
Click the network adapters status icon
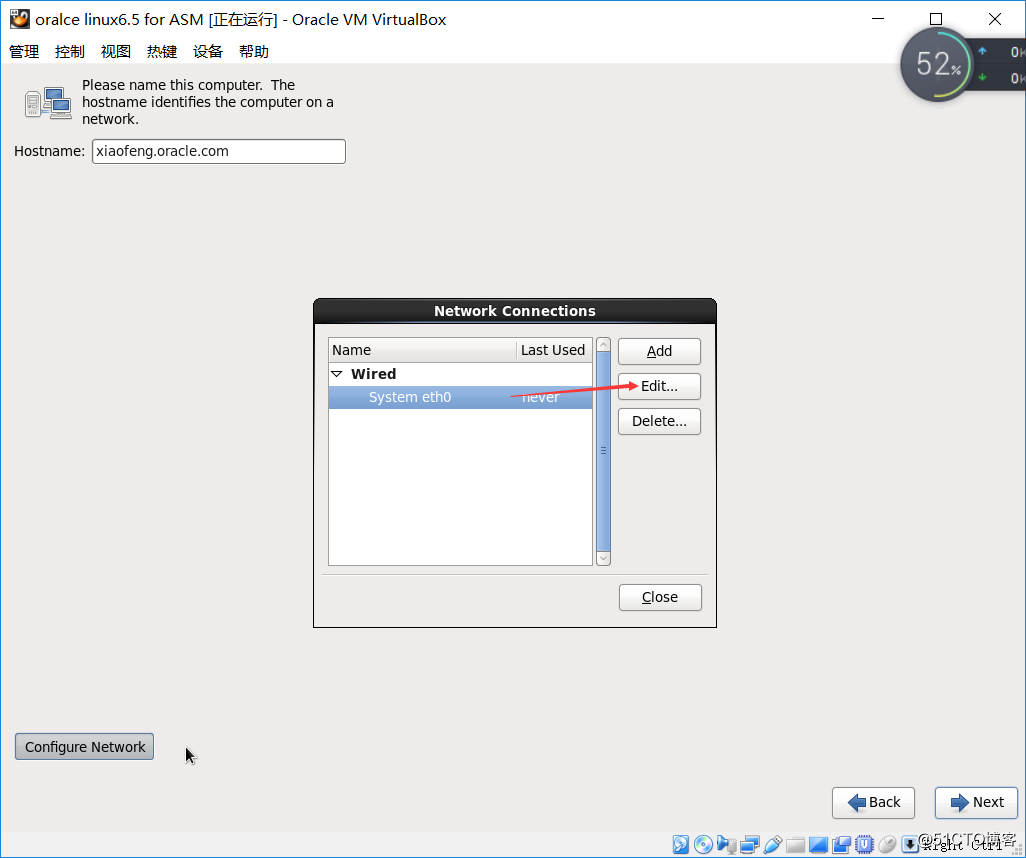tap(750, 844)
